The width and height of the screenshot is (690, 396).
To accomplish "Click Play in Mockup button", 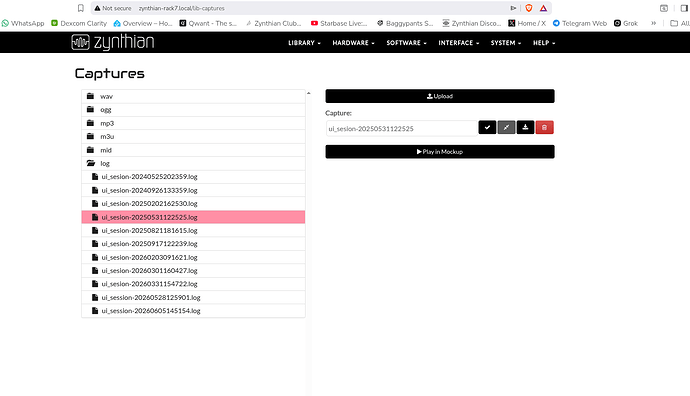I will [x=440, y=152].
